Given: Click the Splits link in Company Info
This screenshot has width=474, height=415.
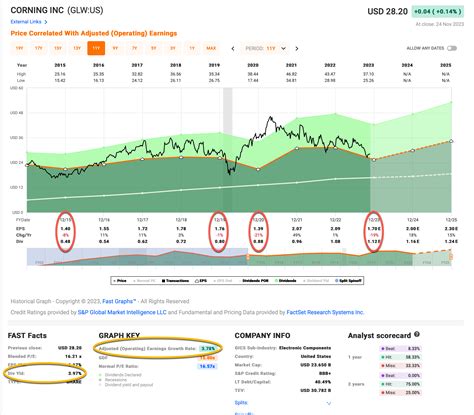Looking at the screenshot, I should point(241,403).
